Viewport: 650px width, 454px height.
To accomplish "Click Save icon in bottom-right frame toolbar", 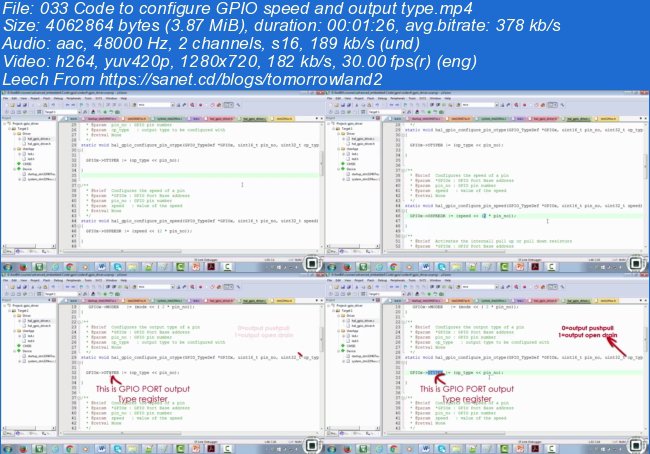I will coord(343,287).
